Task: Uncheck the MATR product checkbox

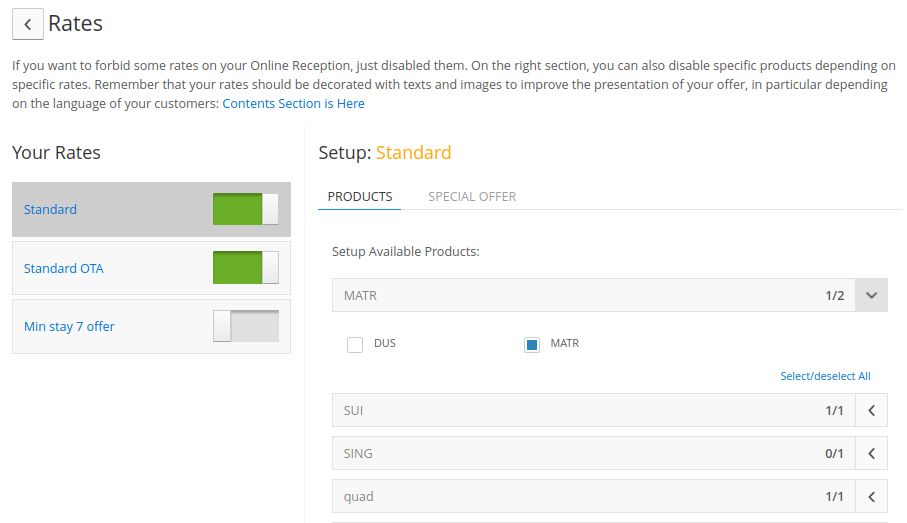Action: [x=532, y=345]
